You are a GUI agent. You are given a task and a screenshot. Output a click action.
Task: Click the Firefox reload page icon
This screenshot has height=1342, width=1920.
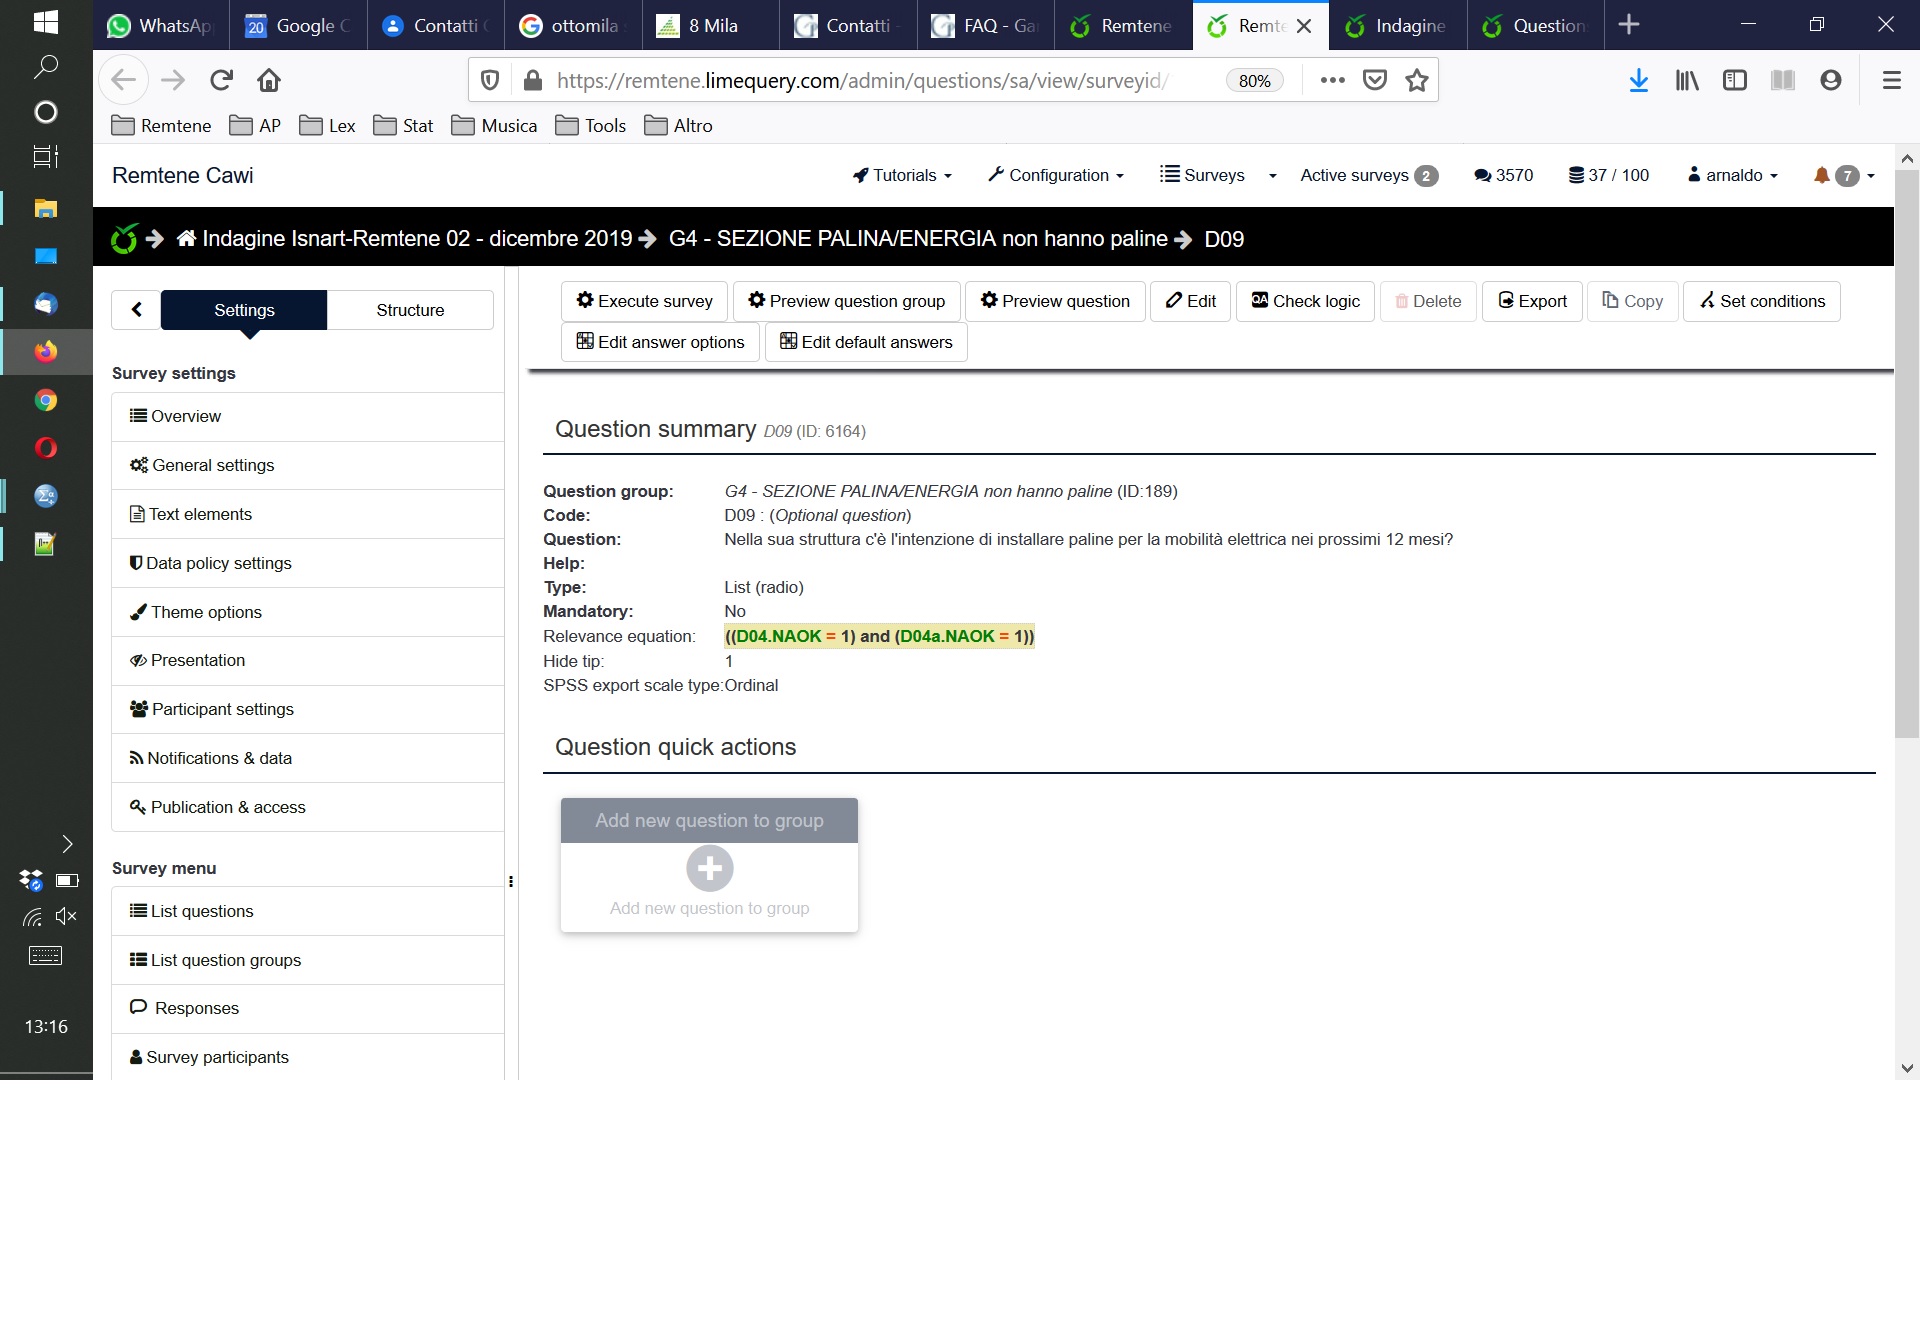click(221, 80)
